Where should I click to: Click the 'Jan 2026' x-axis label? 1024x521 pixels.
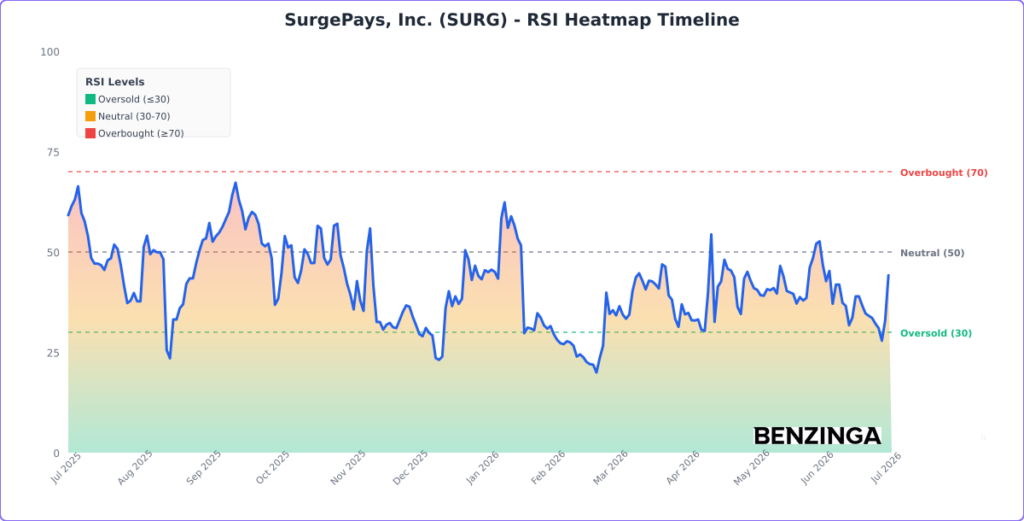pos(483,467)
